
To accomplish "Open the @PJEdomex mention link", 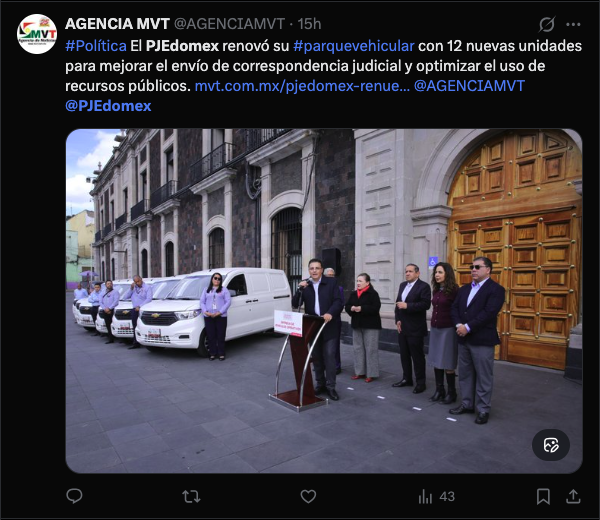I will 108,106.
